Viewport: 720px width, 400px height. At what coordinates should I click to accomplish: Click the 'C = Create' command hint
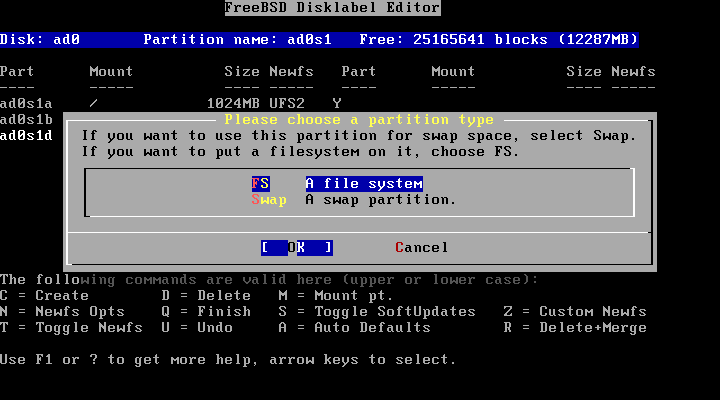pyautogui.click(x=45, y=296)
